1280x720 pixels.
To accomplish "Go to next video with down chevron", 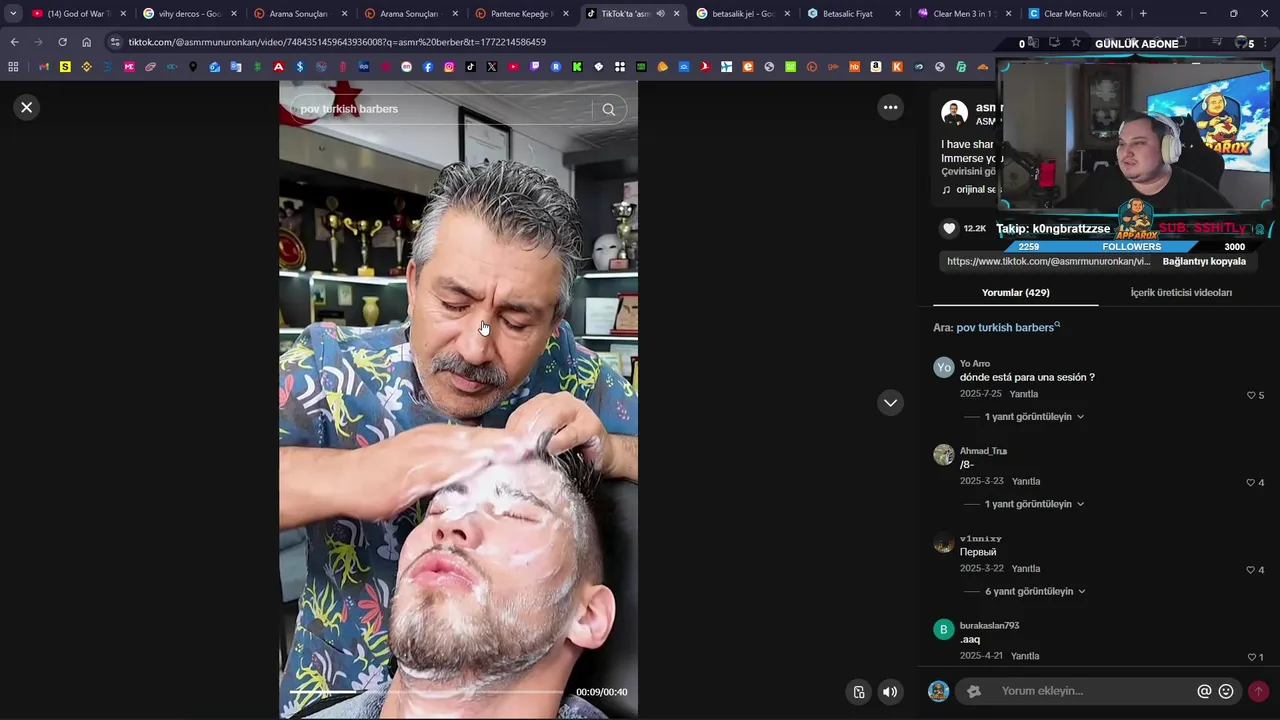I will click(x=890, y=402).
